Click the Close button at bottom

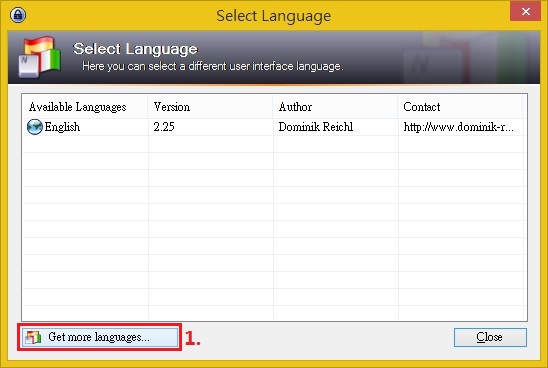point(490,337)
